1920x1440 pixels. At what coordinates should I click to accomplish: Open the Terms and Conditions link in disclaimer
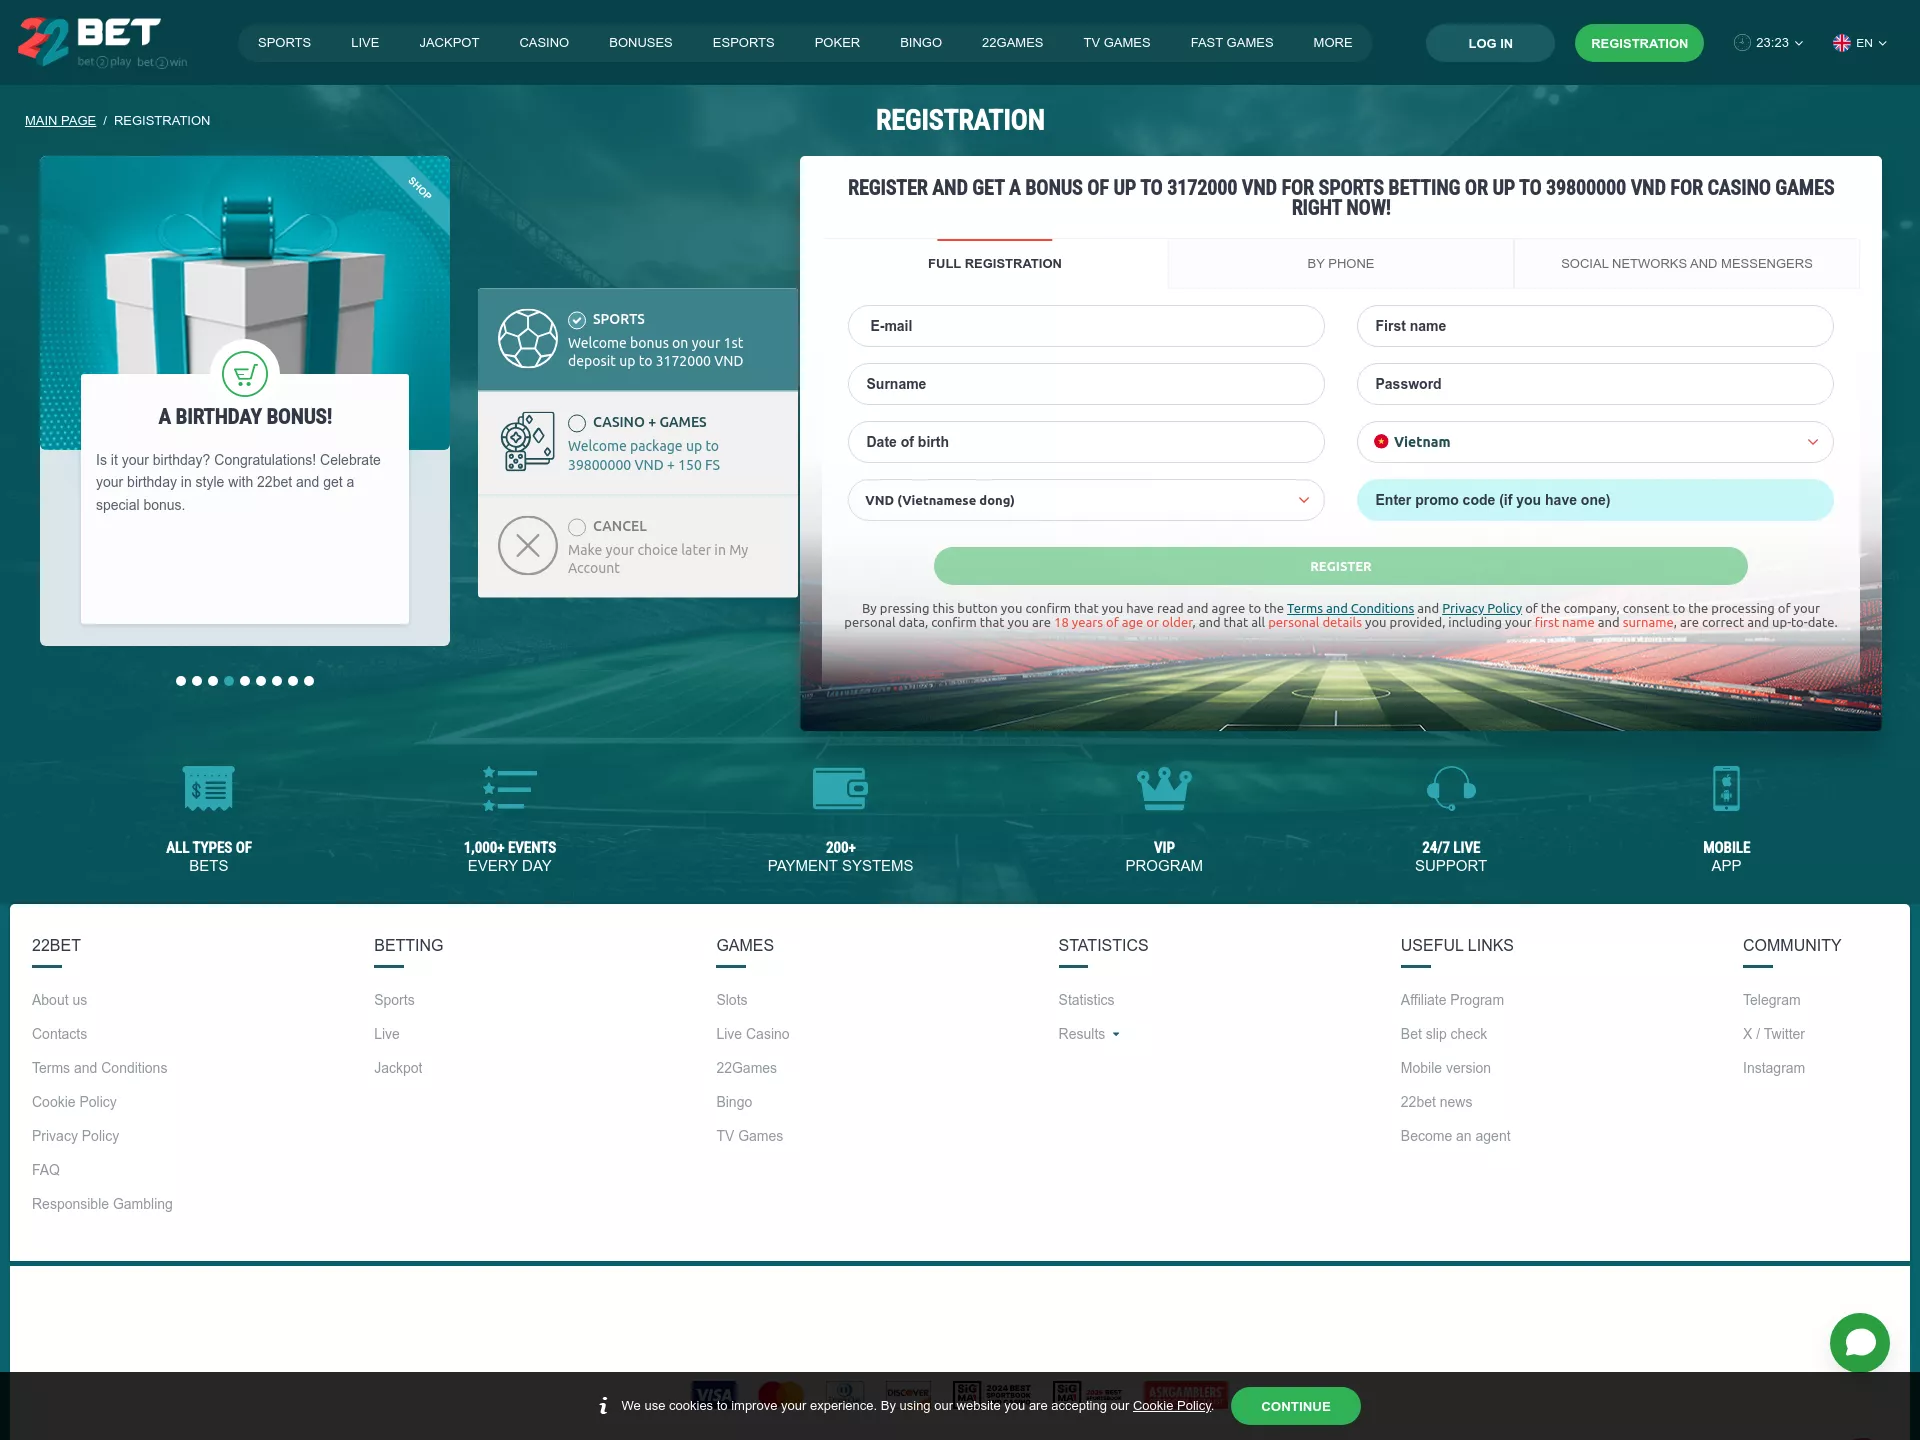pyautogui.click(x=1350, y=608)
